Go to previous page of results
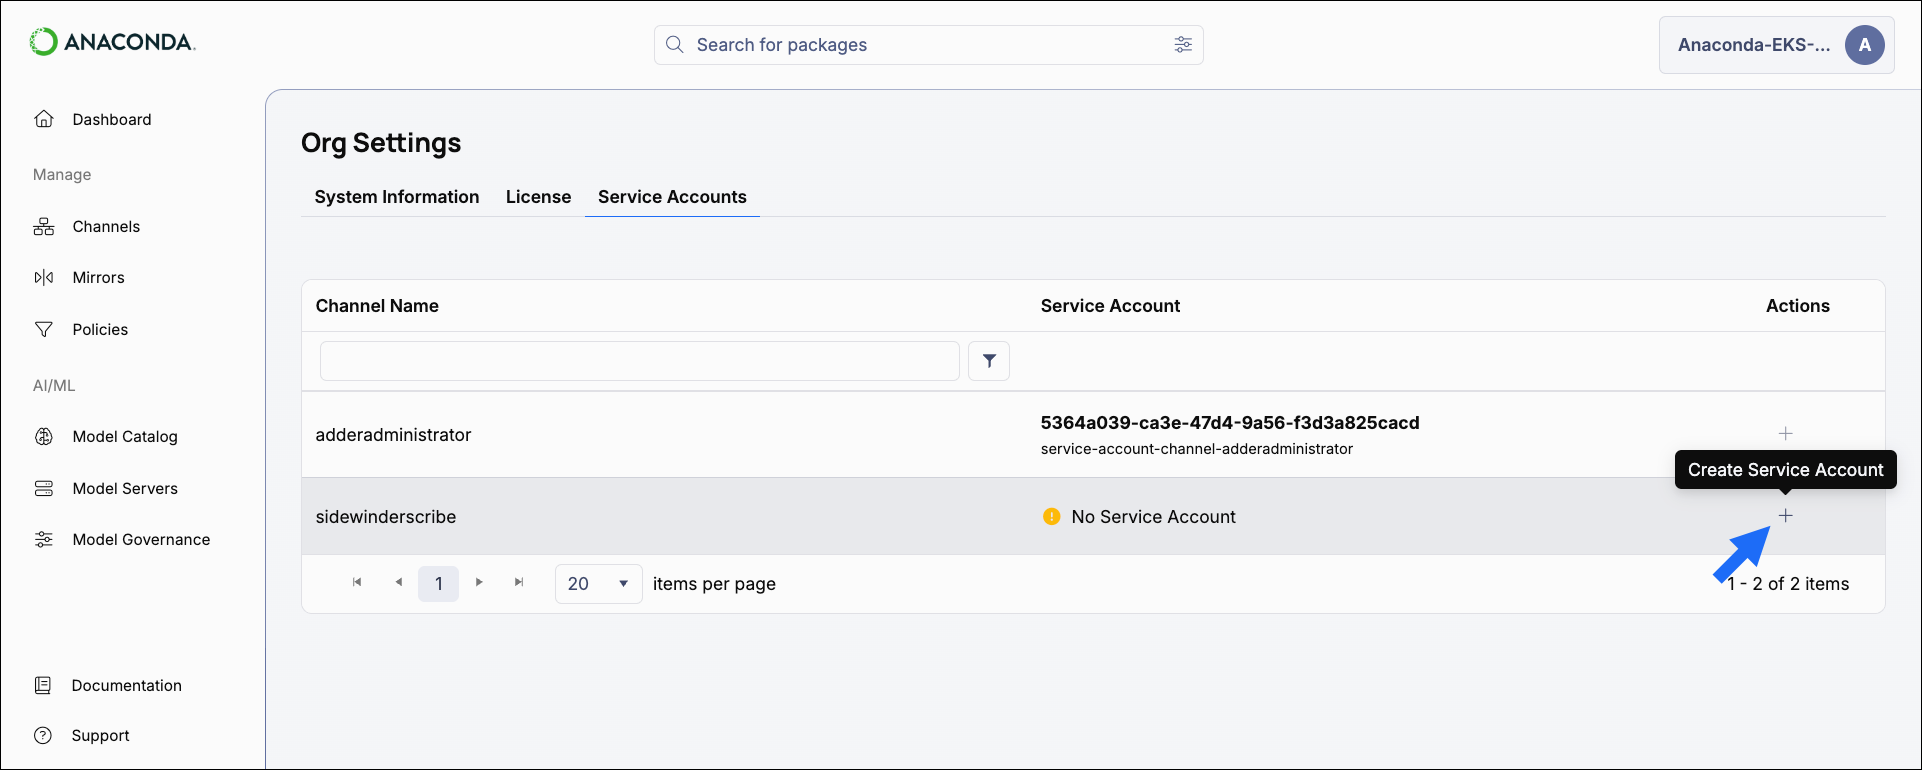This screenshot has width=1922, height=770. pos(399,583)
